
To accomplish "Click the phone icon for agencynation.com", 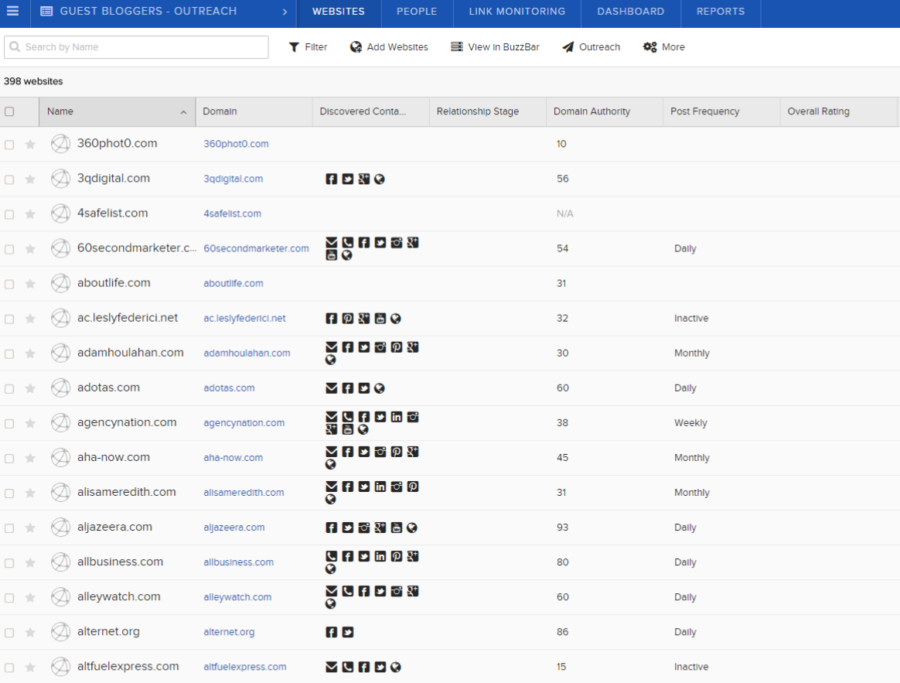I will [x=348, y=417].
